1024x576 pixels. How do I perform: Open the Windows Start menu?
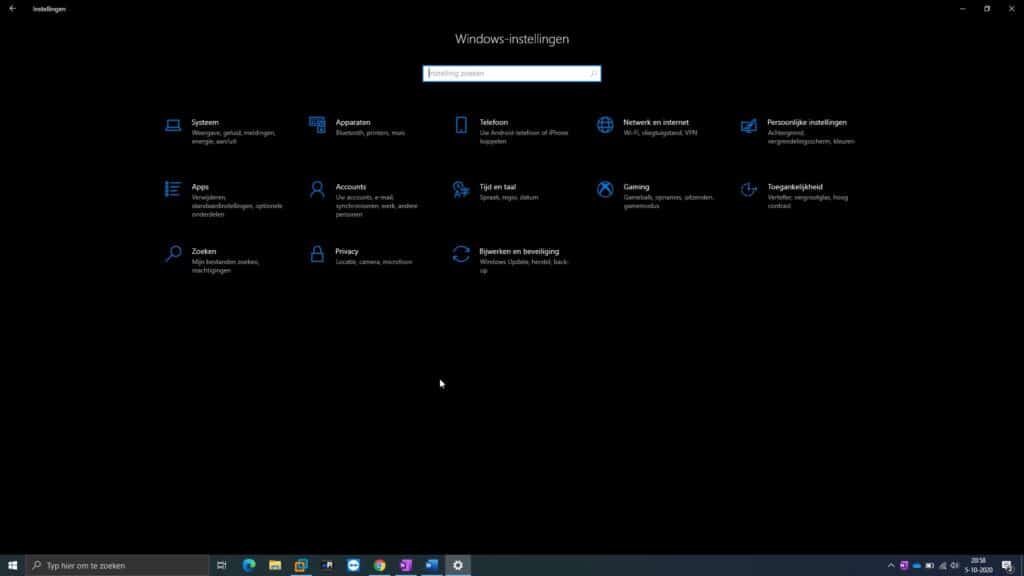(12, 566)
